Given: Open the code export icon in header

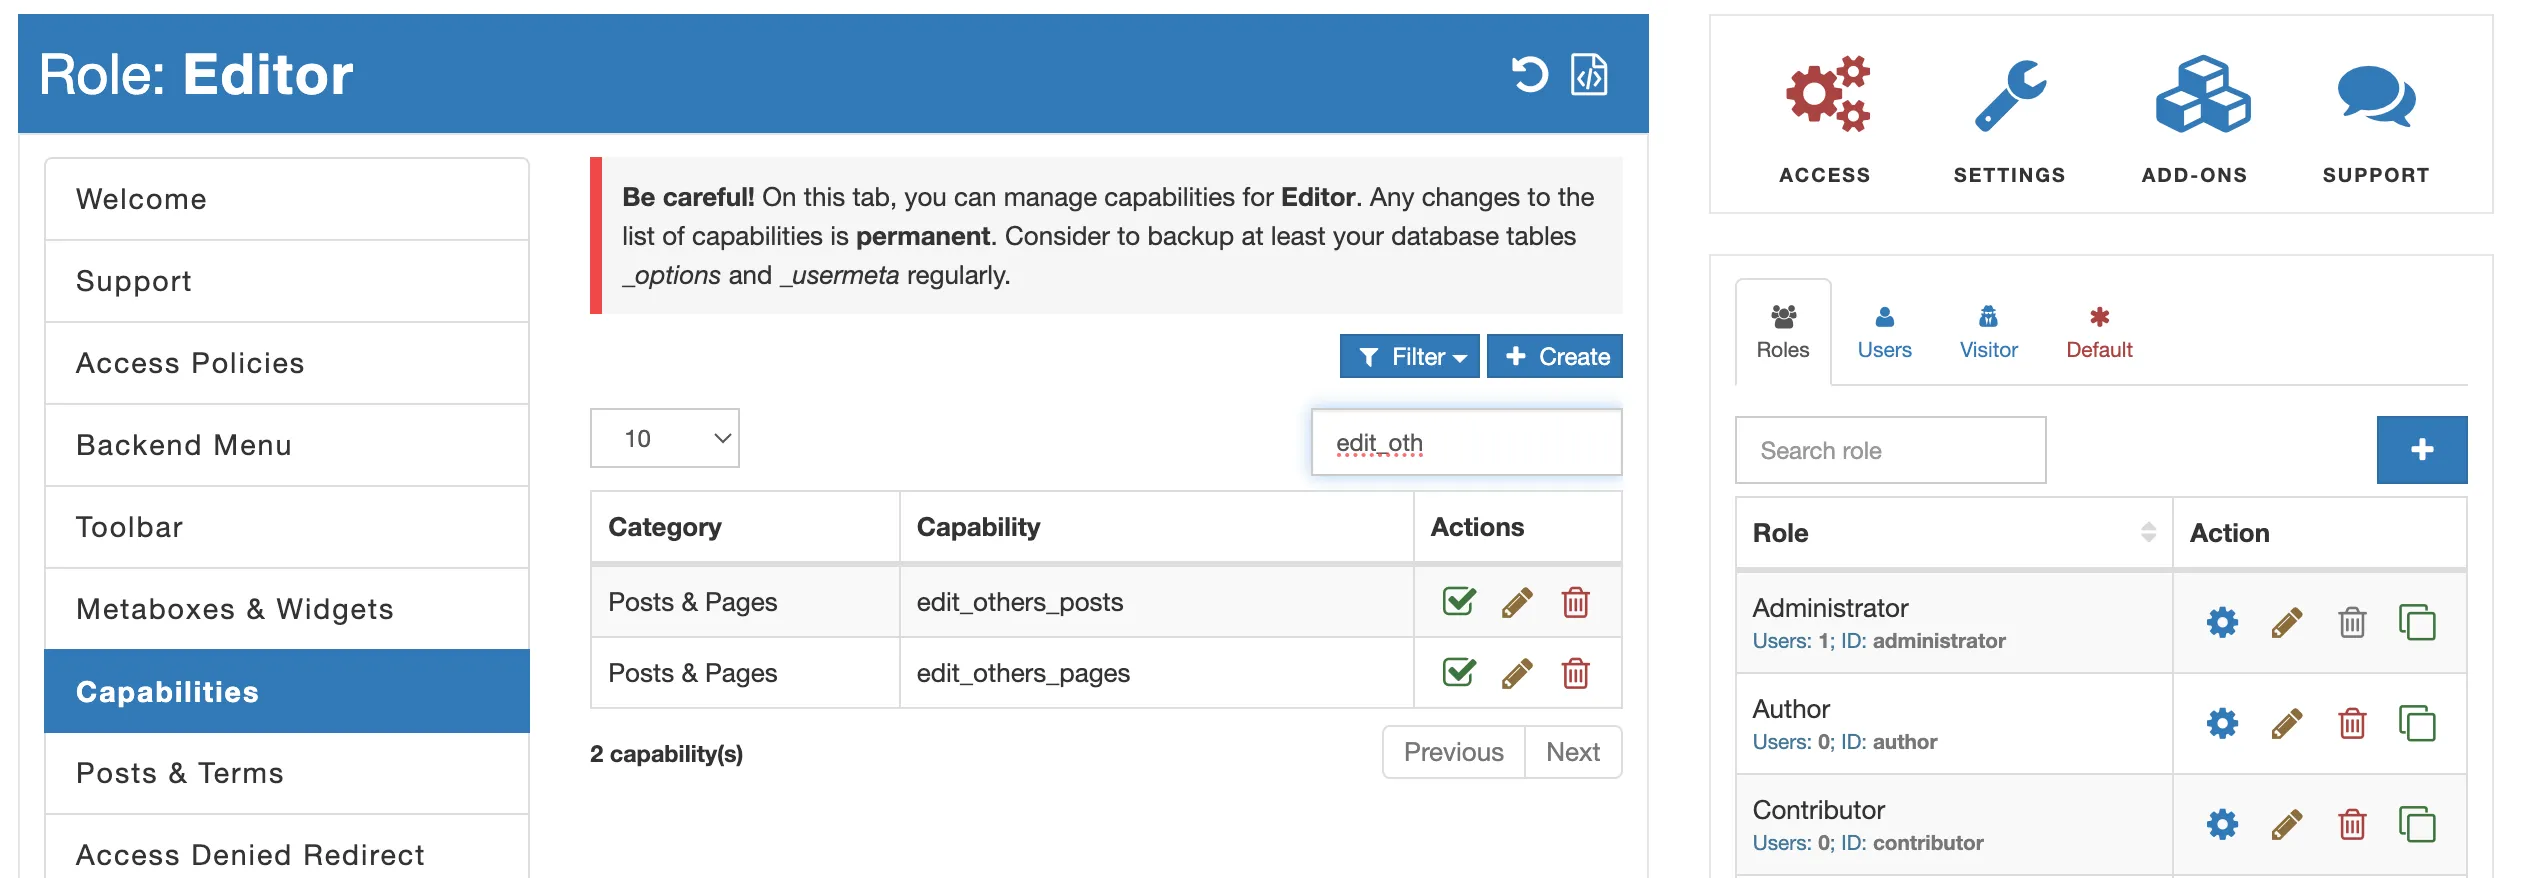Looking at the screenshot, I should (1589, 75).
